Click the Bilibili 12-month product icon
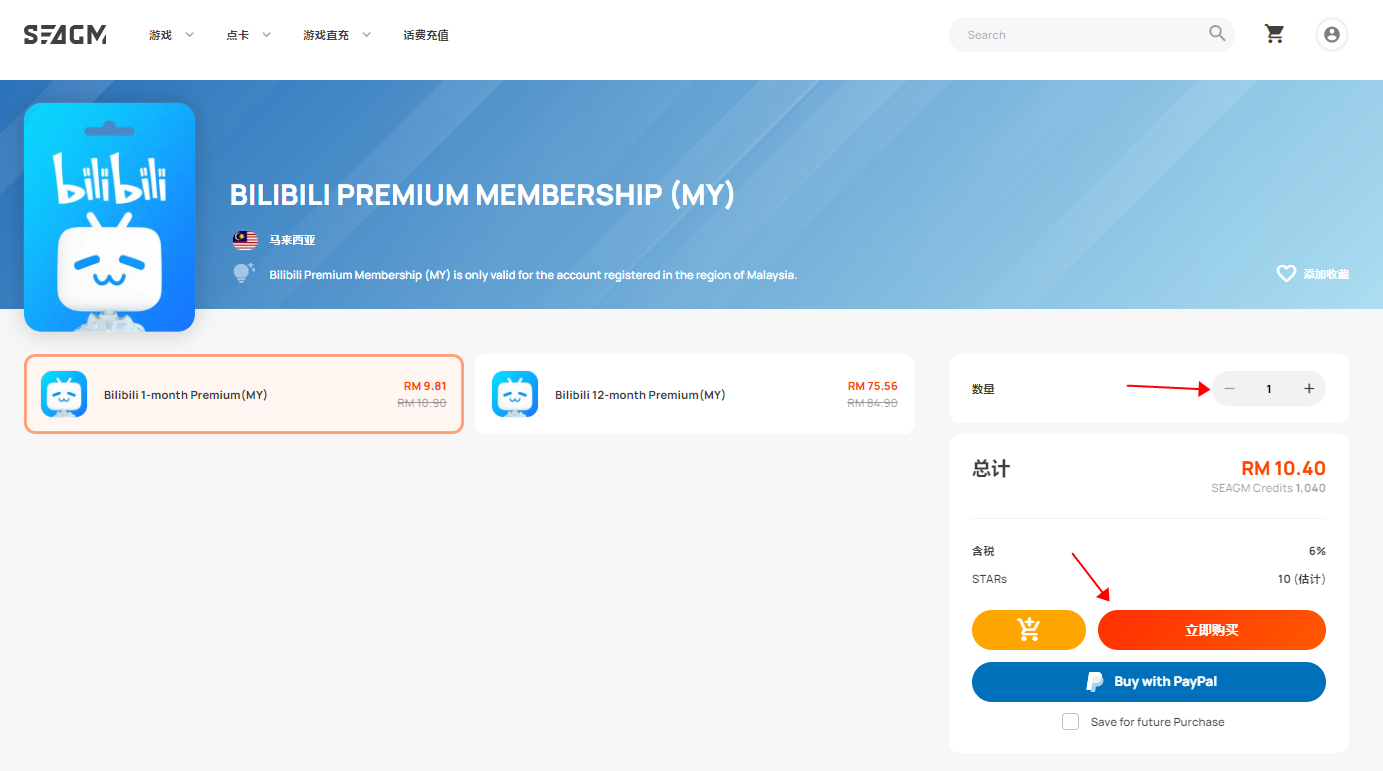The image size is (1383, 771). tap(515, 394)
